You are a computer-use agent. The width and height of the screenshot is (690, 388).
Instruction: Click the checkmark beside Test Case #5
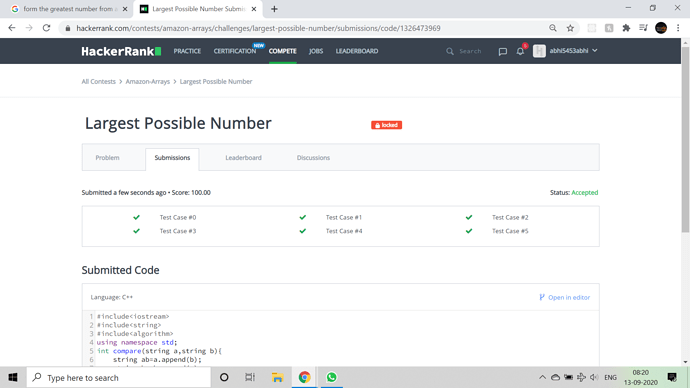(x=469, y=231)
